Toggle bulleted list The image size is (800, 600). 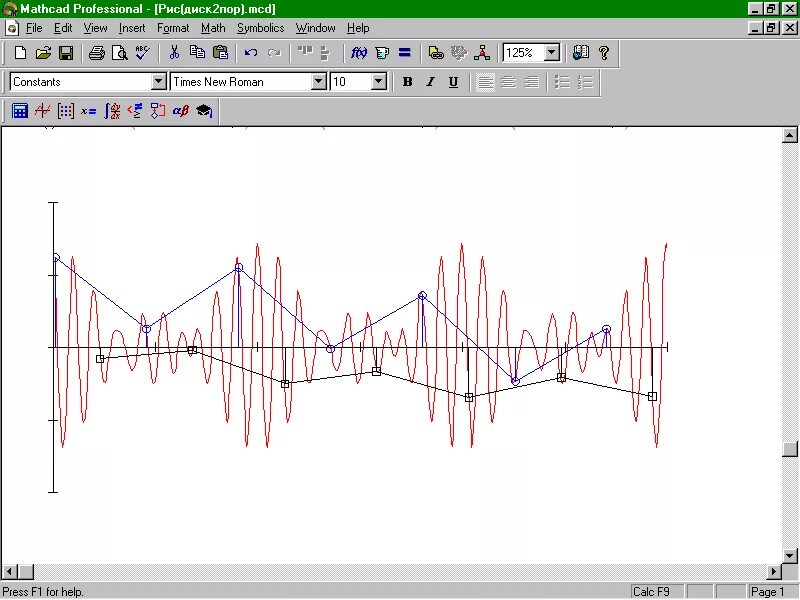point(562,82)
